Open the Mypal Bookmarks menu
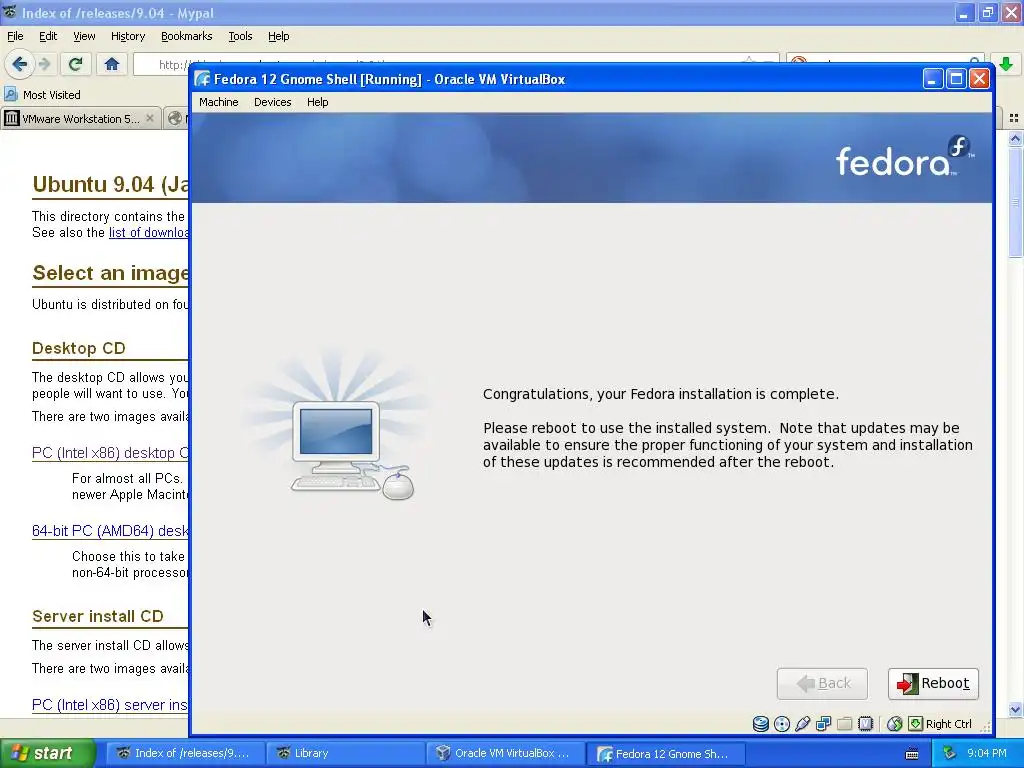Screen dimensions: 1024x768 click(187, 36)
